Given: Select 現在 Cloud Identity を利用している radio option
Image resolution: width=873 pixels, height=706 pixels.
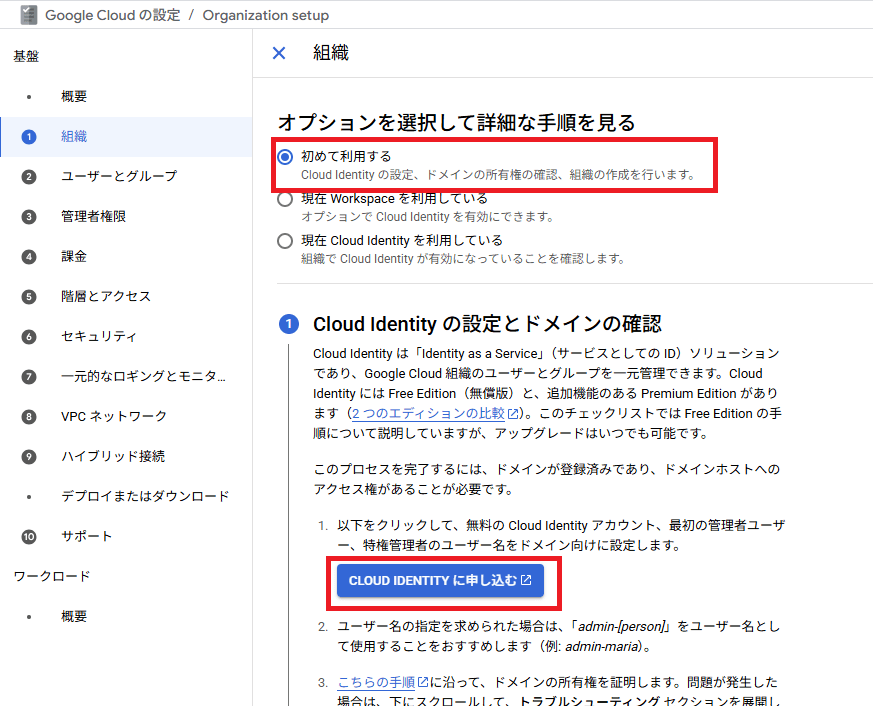Looking at the screenshot, I should (285, 241).
